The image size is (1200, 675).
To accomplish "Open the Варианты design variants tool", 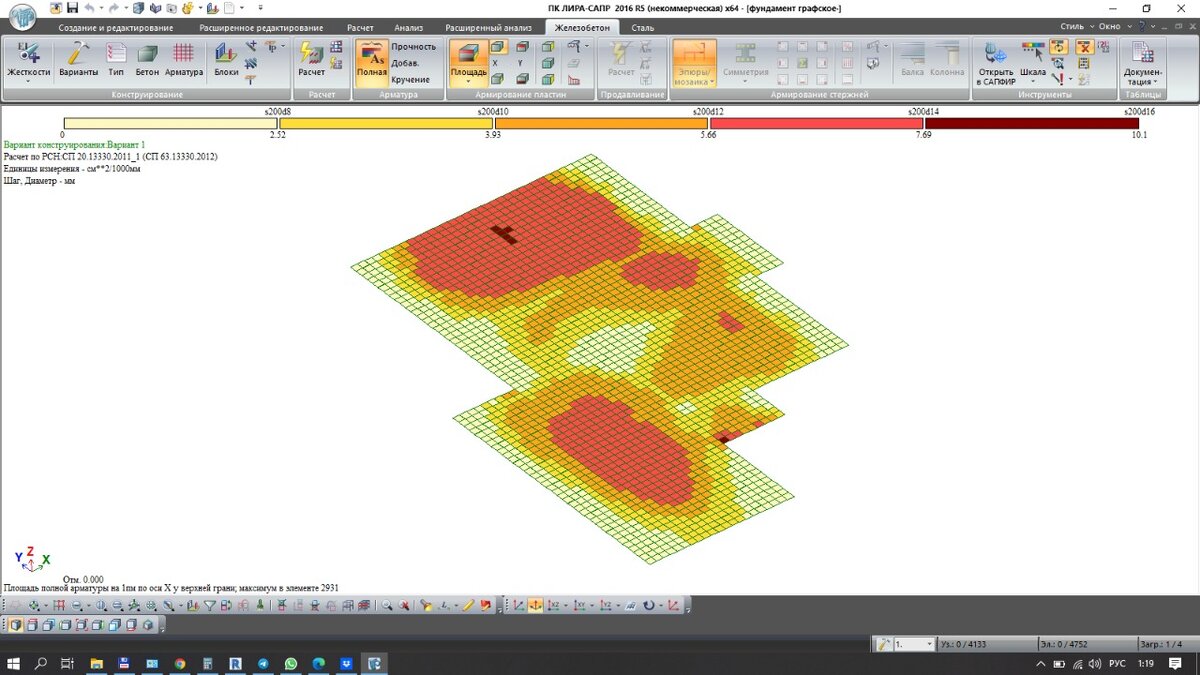I will click(x=78, y=60).
